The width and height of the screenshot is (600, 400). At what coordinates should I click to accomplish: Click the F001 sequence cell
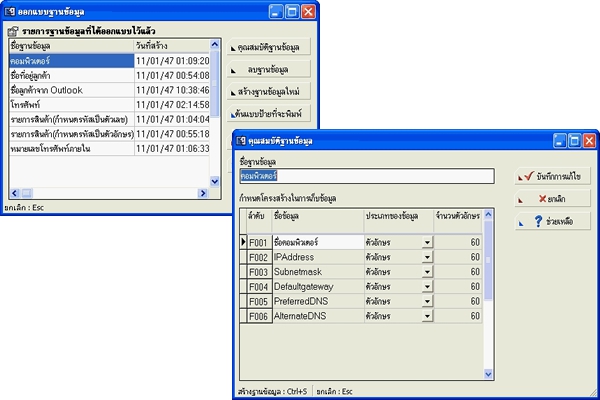pos(259,242)
